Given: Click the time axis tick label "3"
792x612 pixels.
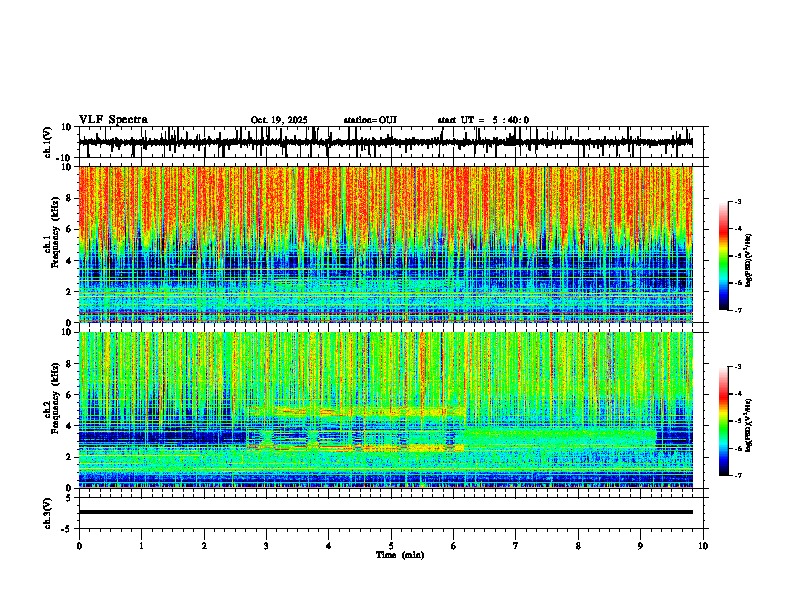Looking at the screenshot, I should point(266,546).
